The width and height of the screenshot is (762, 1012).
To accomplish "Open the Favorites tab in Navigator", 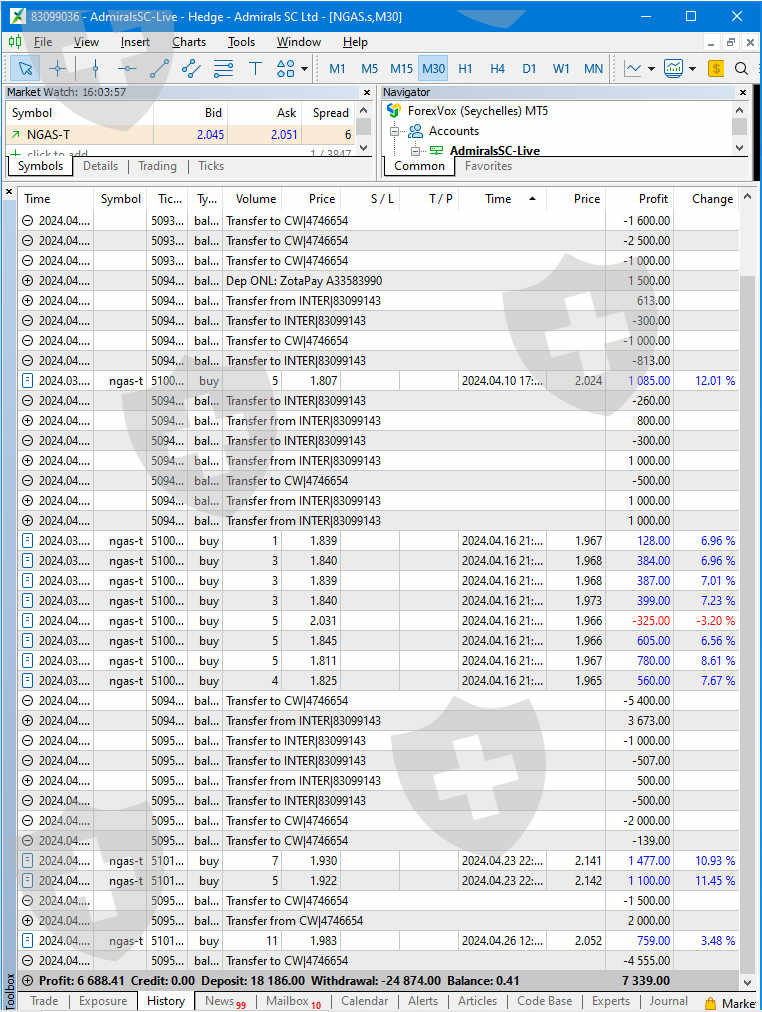I will pyautogui.click(x=488, y=166).
